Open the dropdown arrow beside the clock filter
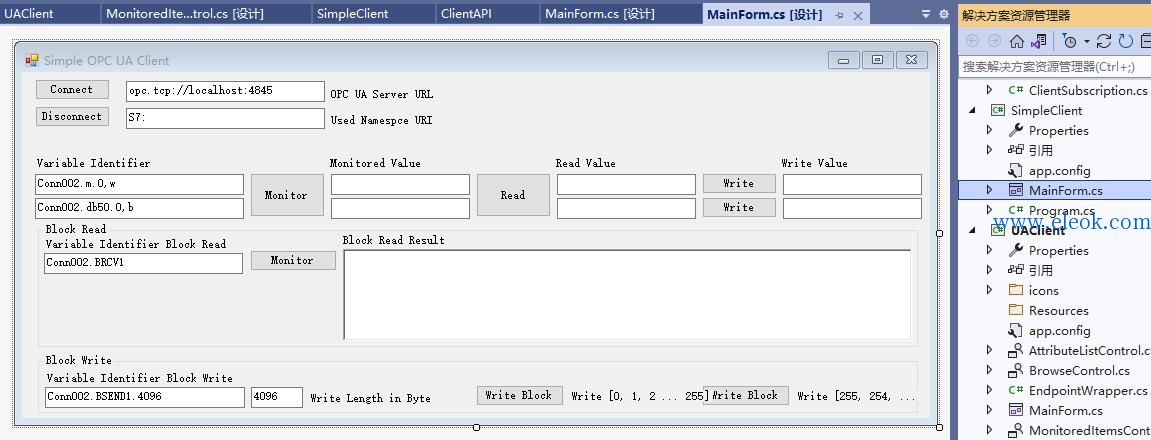 click(x=1086, y=42)
